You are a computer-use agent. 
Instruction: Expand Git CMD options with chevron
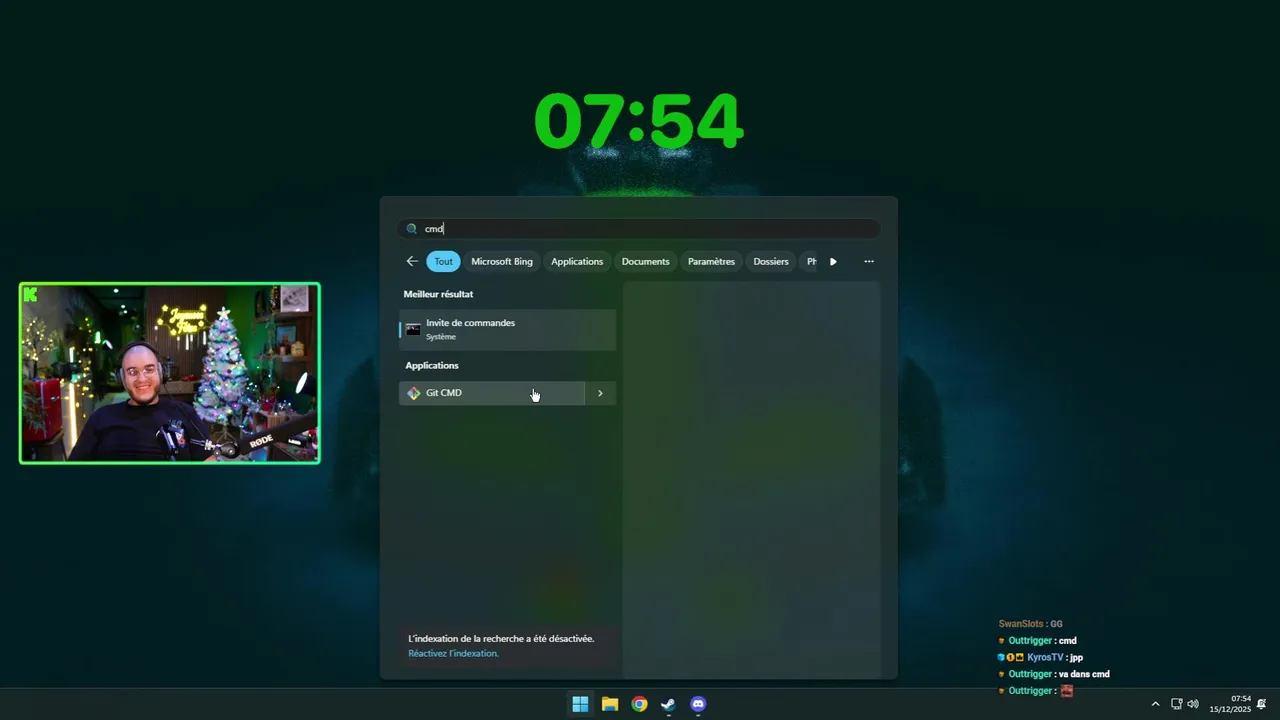click(x=600, y=393)
